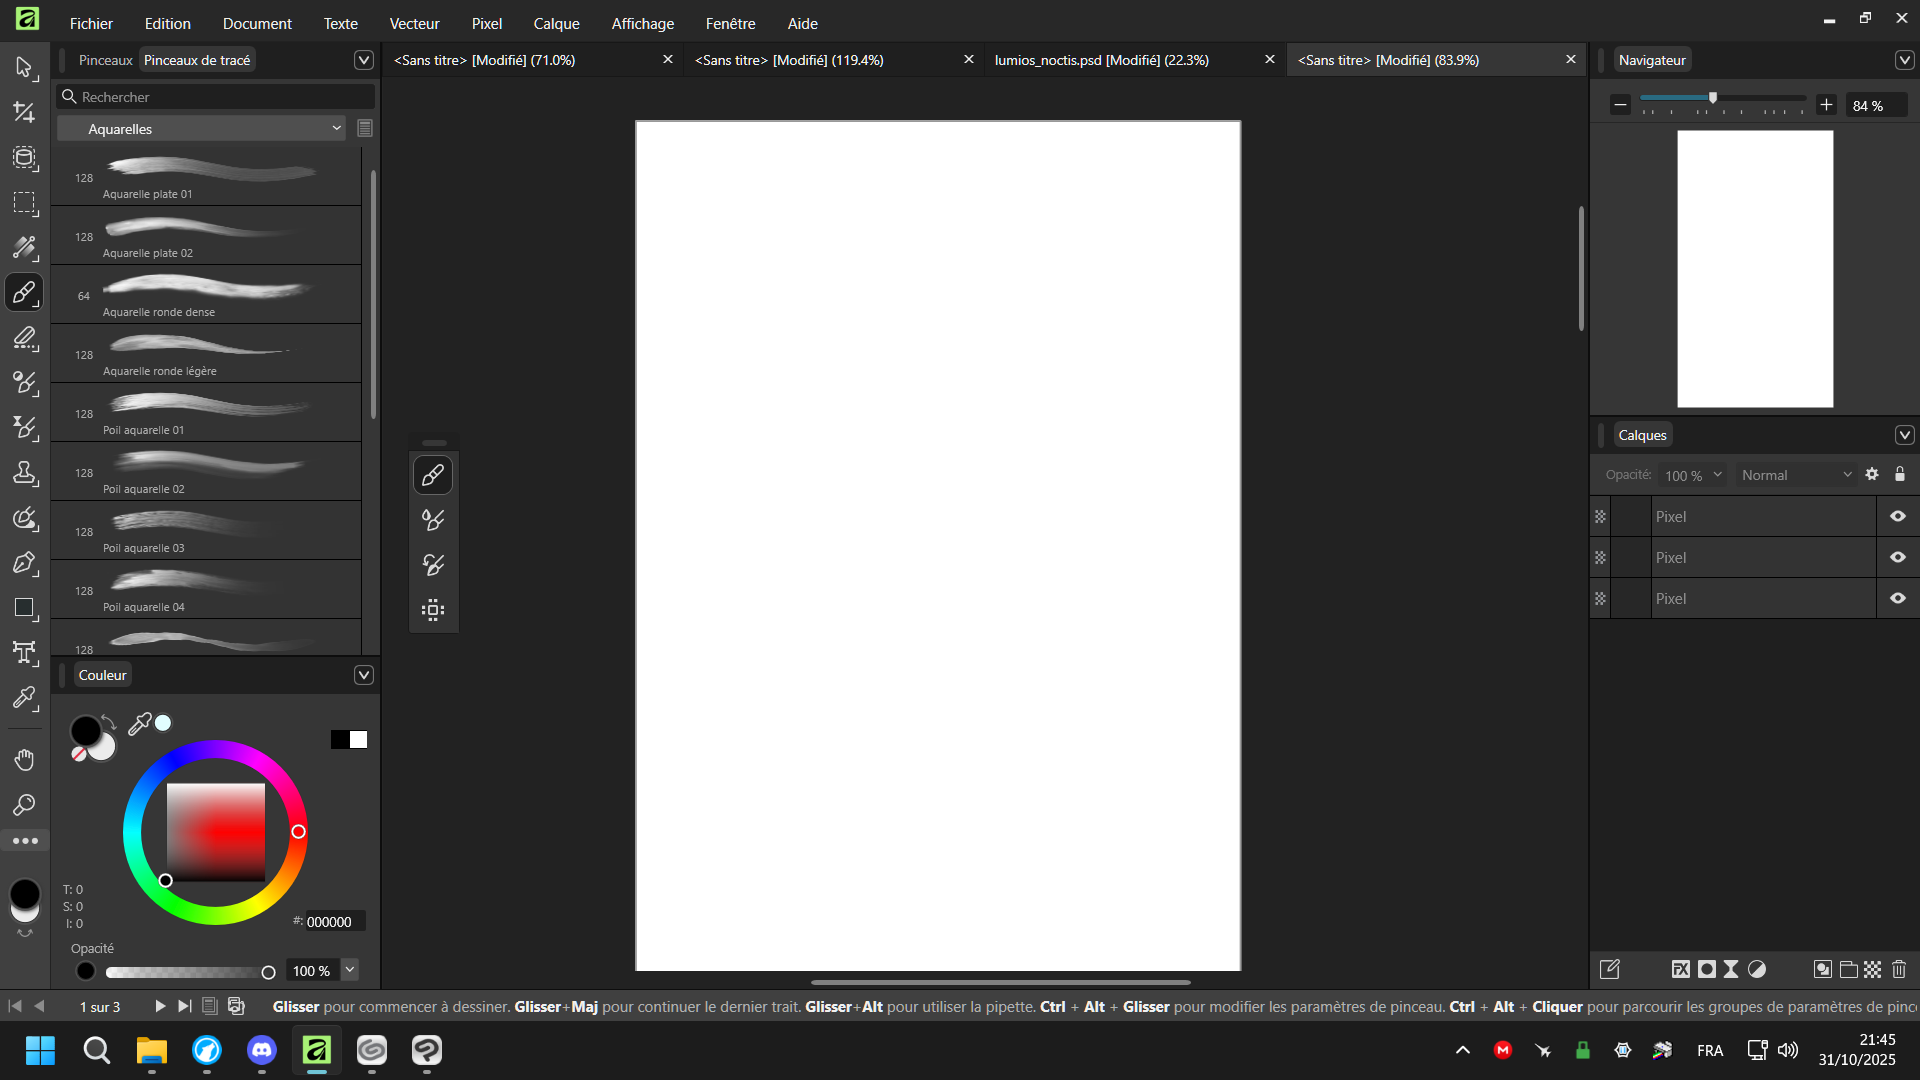1920x1080 pixels.
Task: Expand the color opacity 100 % dropdown
Action: (x=350, y=970)
